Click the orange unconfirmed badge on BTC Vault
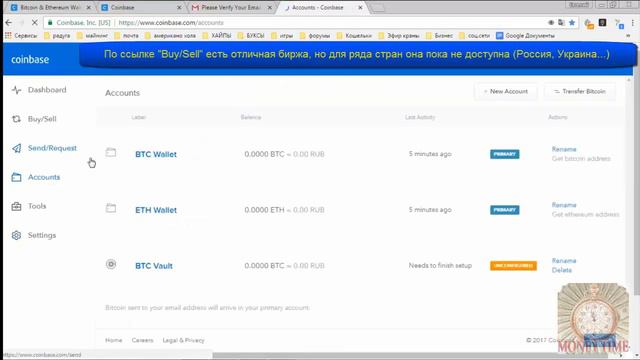Viewport: 640px width, 360px height. pyautogui.click(x=513, y=265)
